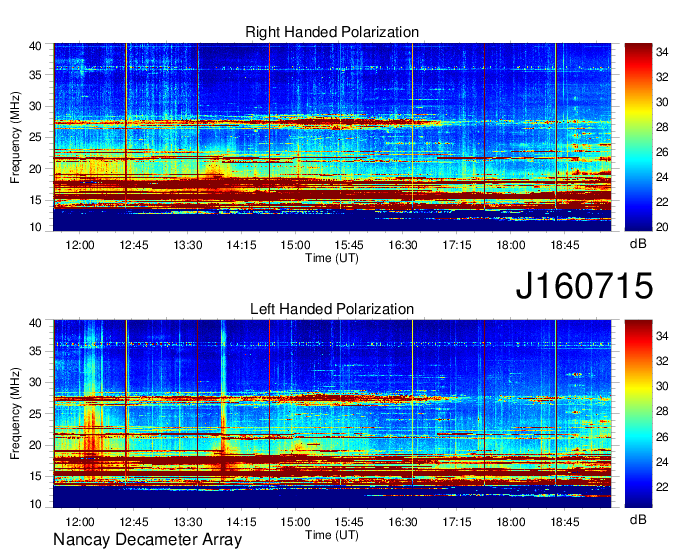Click the 15:45 time tick in Right Handed plot
The image size is (680, 552).
click(x=349, y=245)
